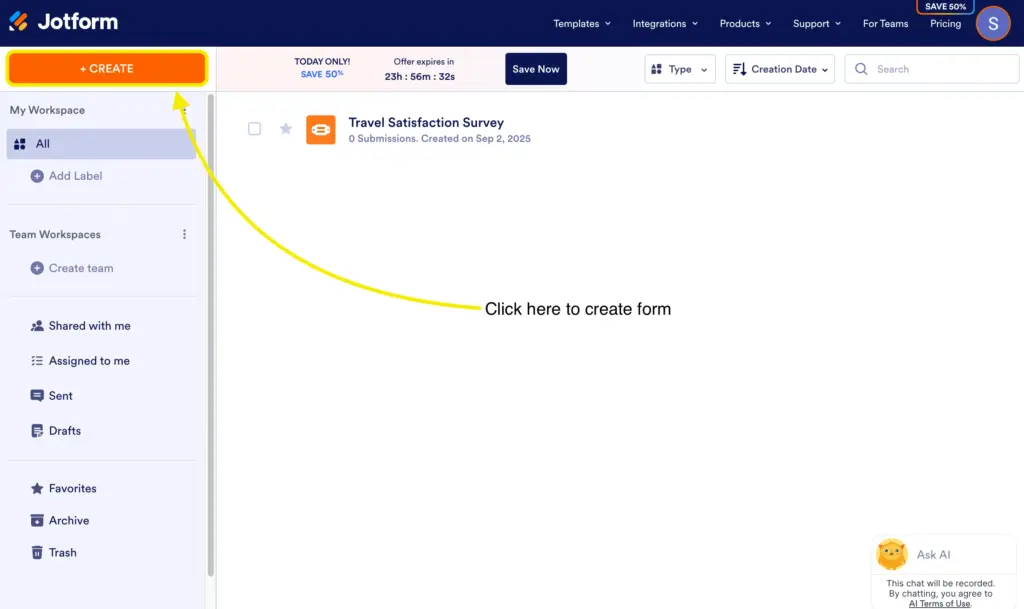Open the Travel Satisfaction Survey form icon
The image size is (1024, 609).
320,129
